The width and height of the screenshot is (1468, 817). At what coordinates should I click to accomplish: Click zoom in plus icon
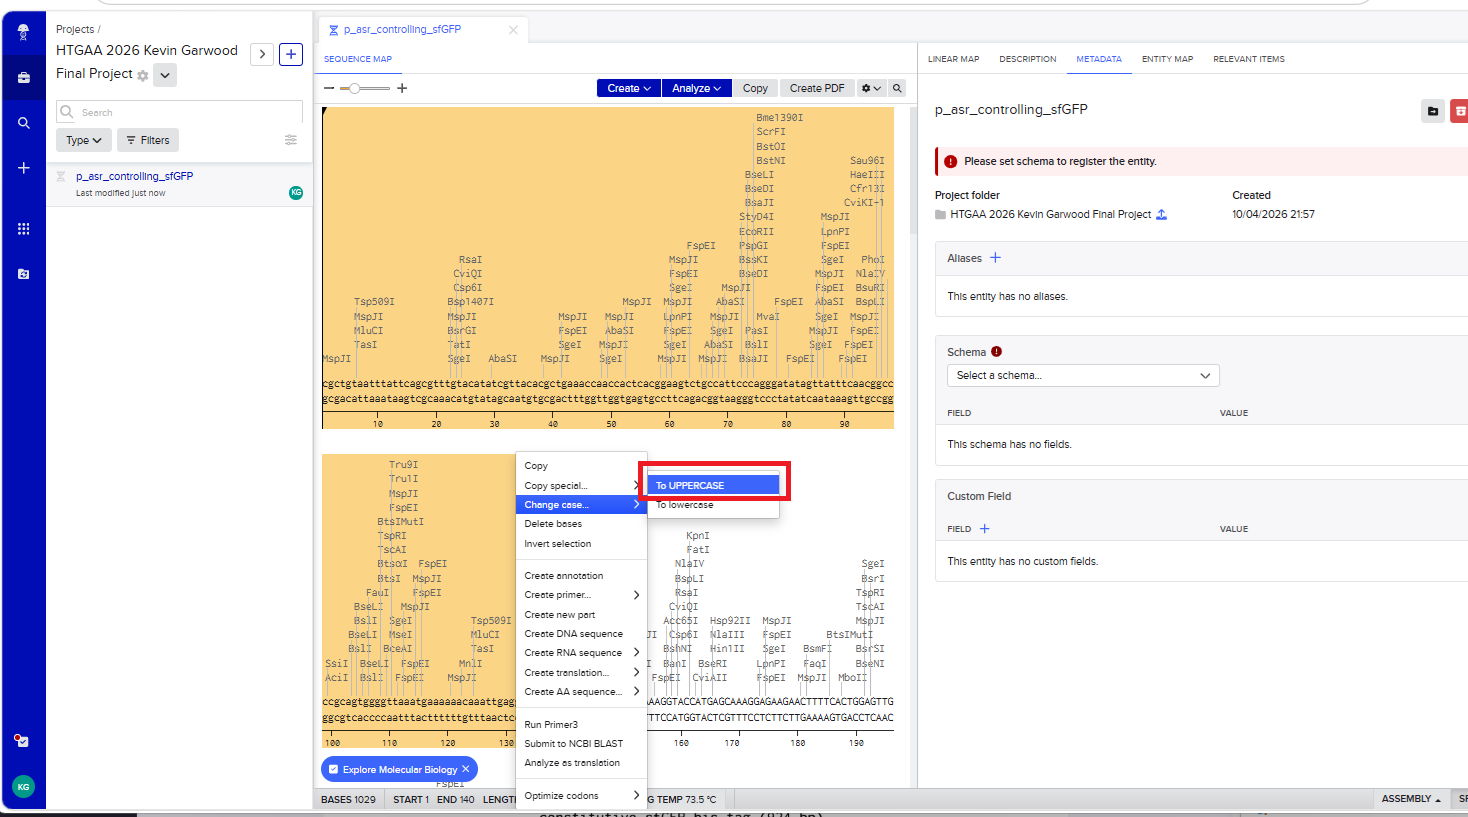click(x=402, y=88)
